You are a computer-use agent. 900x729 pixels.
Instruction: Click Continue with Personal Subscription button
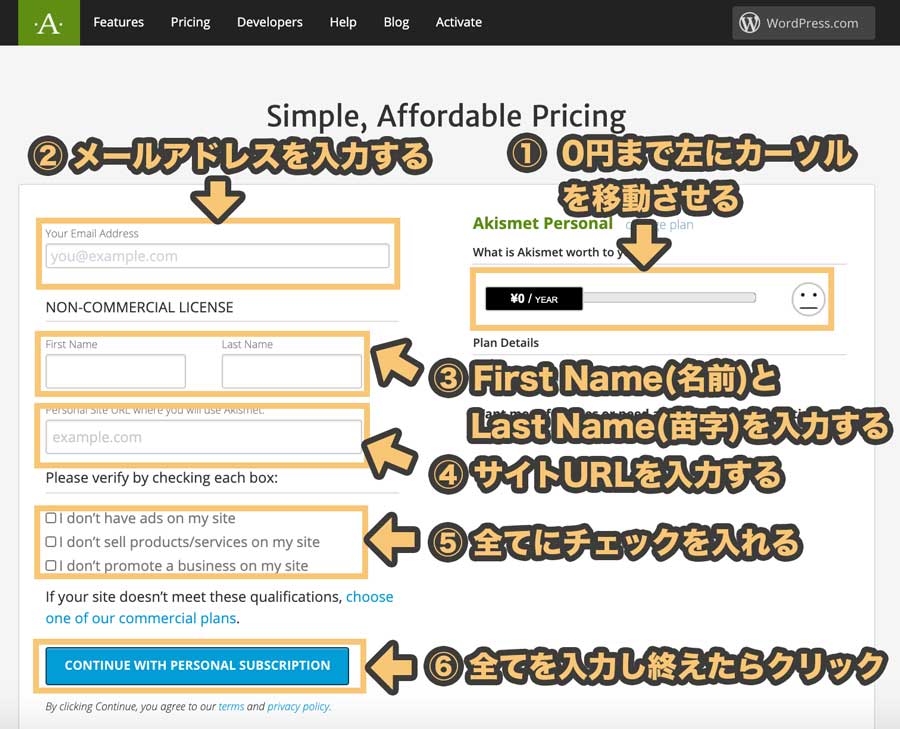197,665
